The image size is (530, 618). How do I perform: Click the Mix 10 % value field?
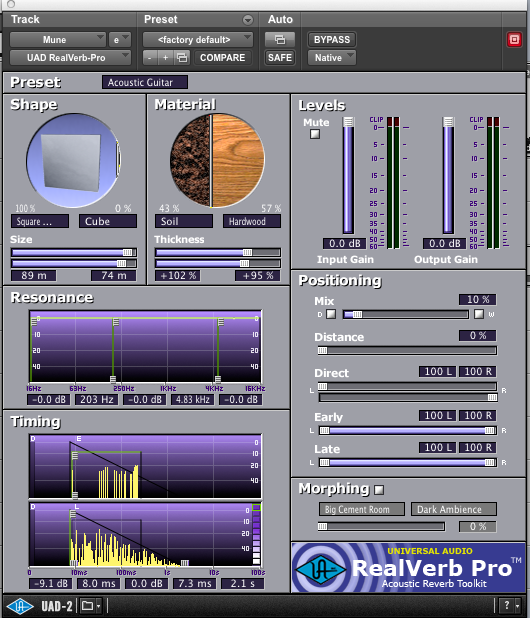click(478, 300)
